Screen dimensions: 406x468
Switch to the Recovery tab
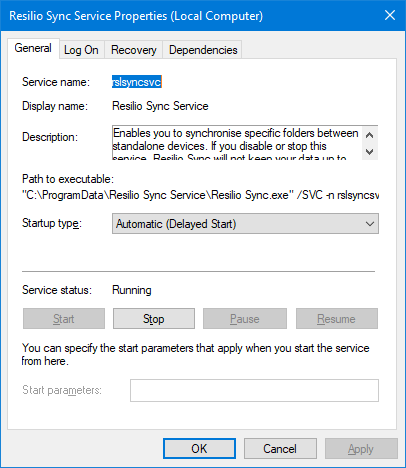point(134,50)
